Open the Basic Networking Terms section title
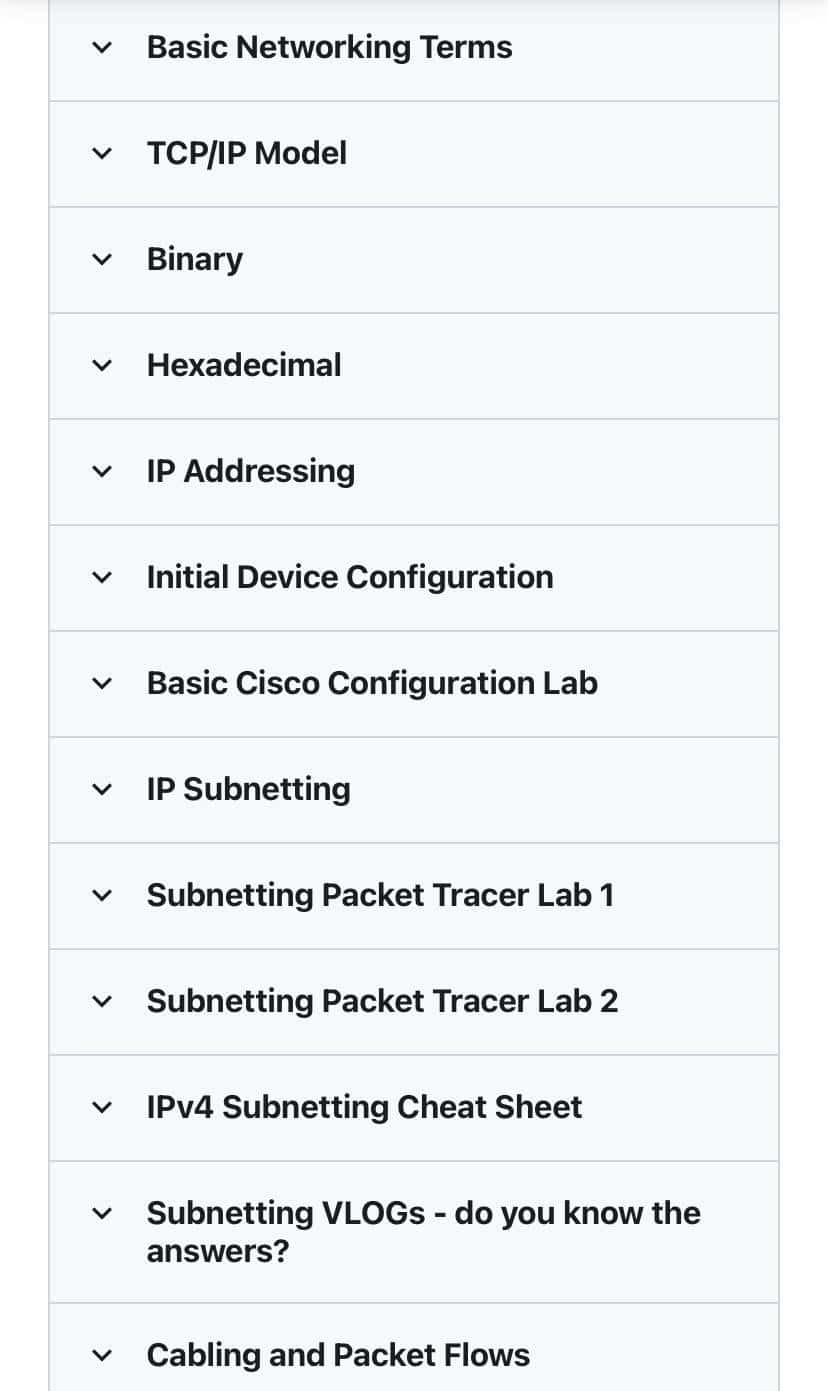The image size is (828, 1391). click(x=329, y=47)
